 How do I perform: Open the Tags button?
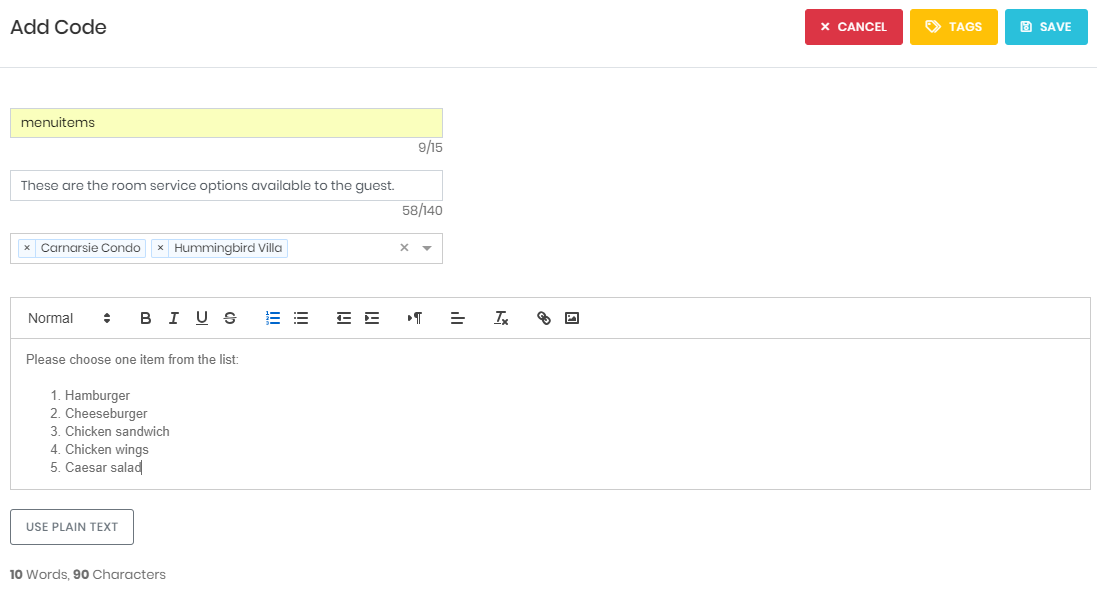954,27
